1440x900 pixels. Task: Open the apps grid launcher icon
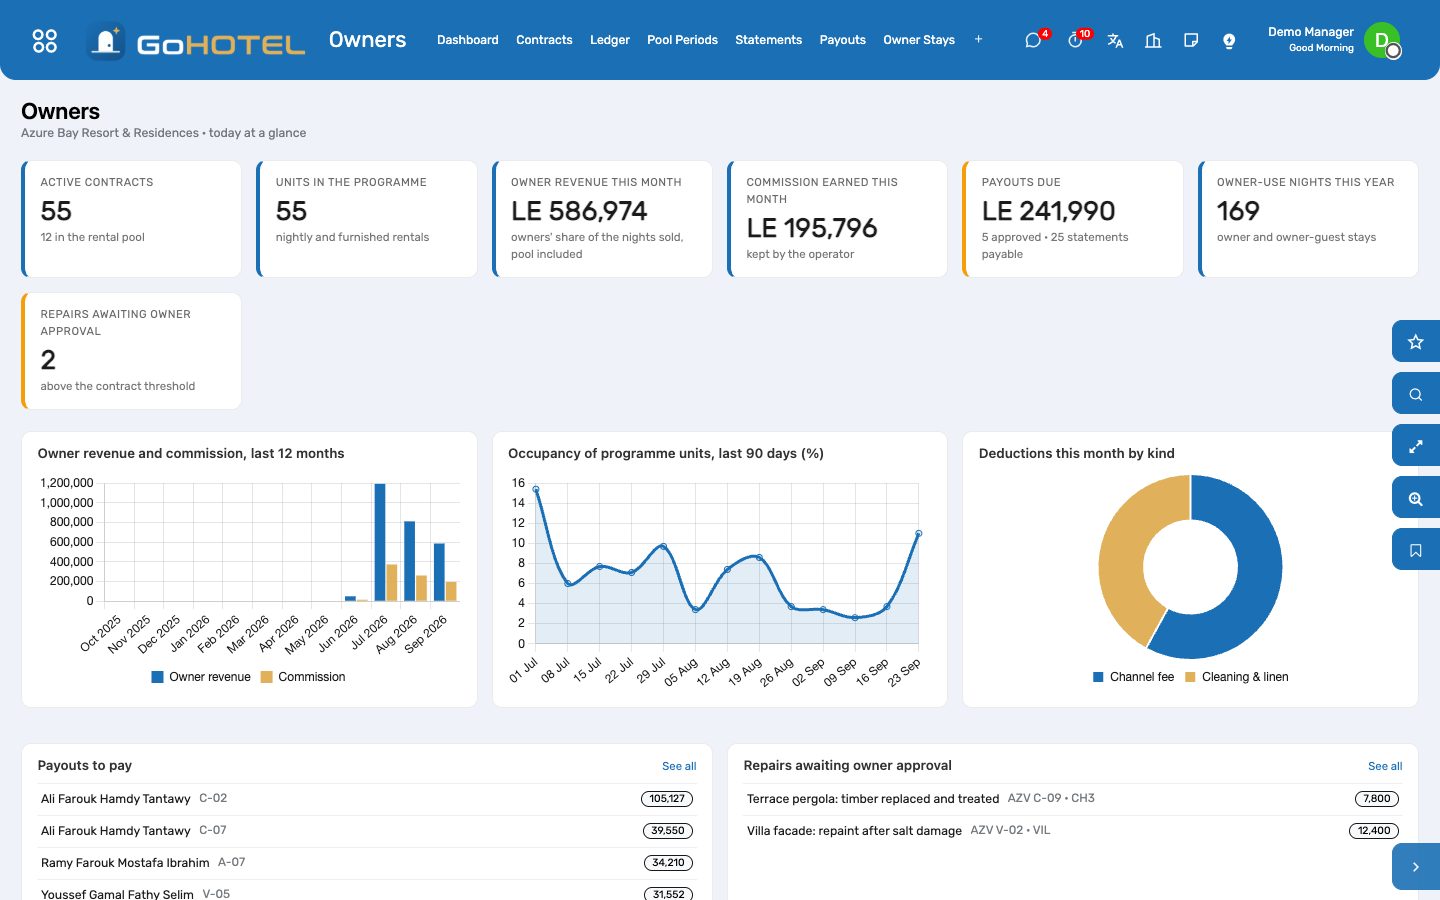click(x=45, y=40)
